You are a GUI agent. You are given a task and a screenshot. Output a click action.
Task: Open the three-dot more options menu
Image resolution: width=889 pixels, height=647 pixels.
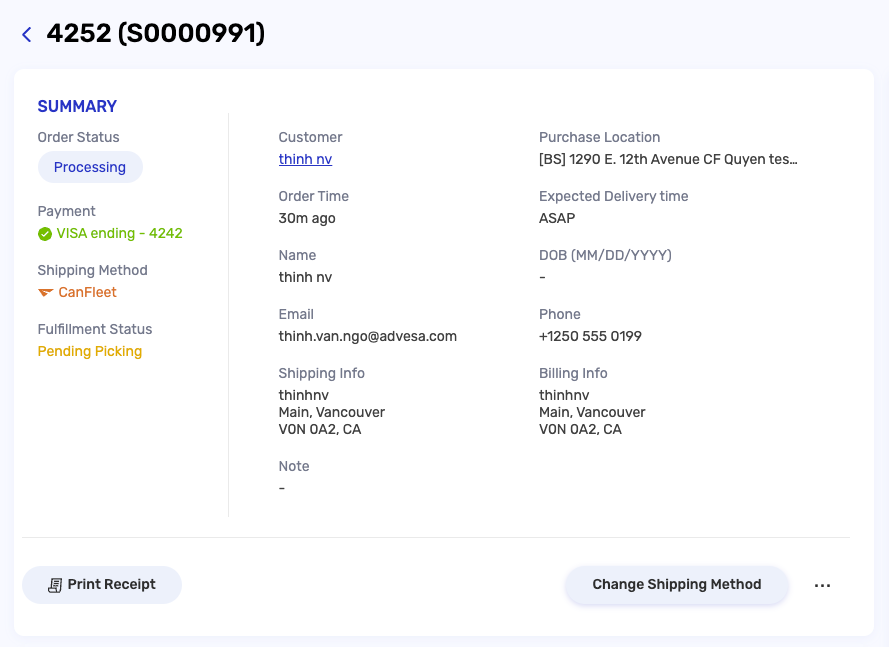tap(822, 585)
